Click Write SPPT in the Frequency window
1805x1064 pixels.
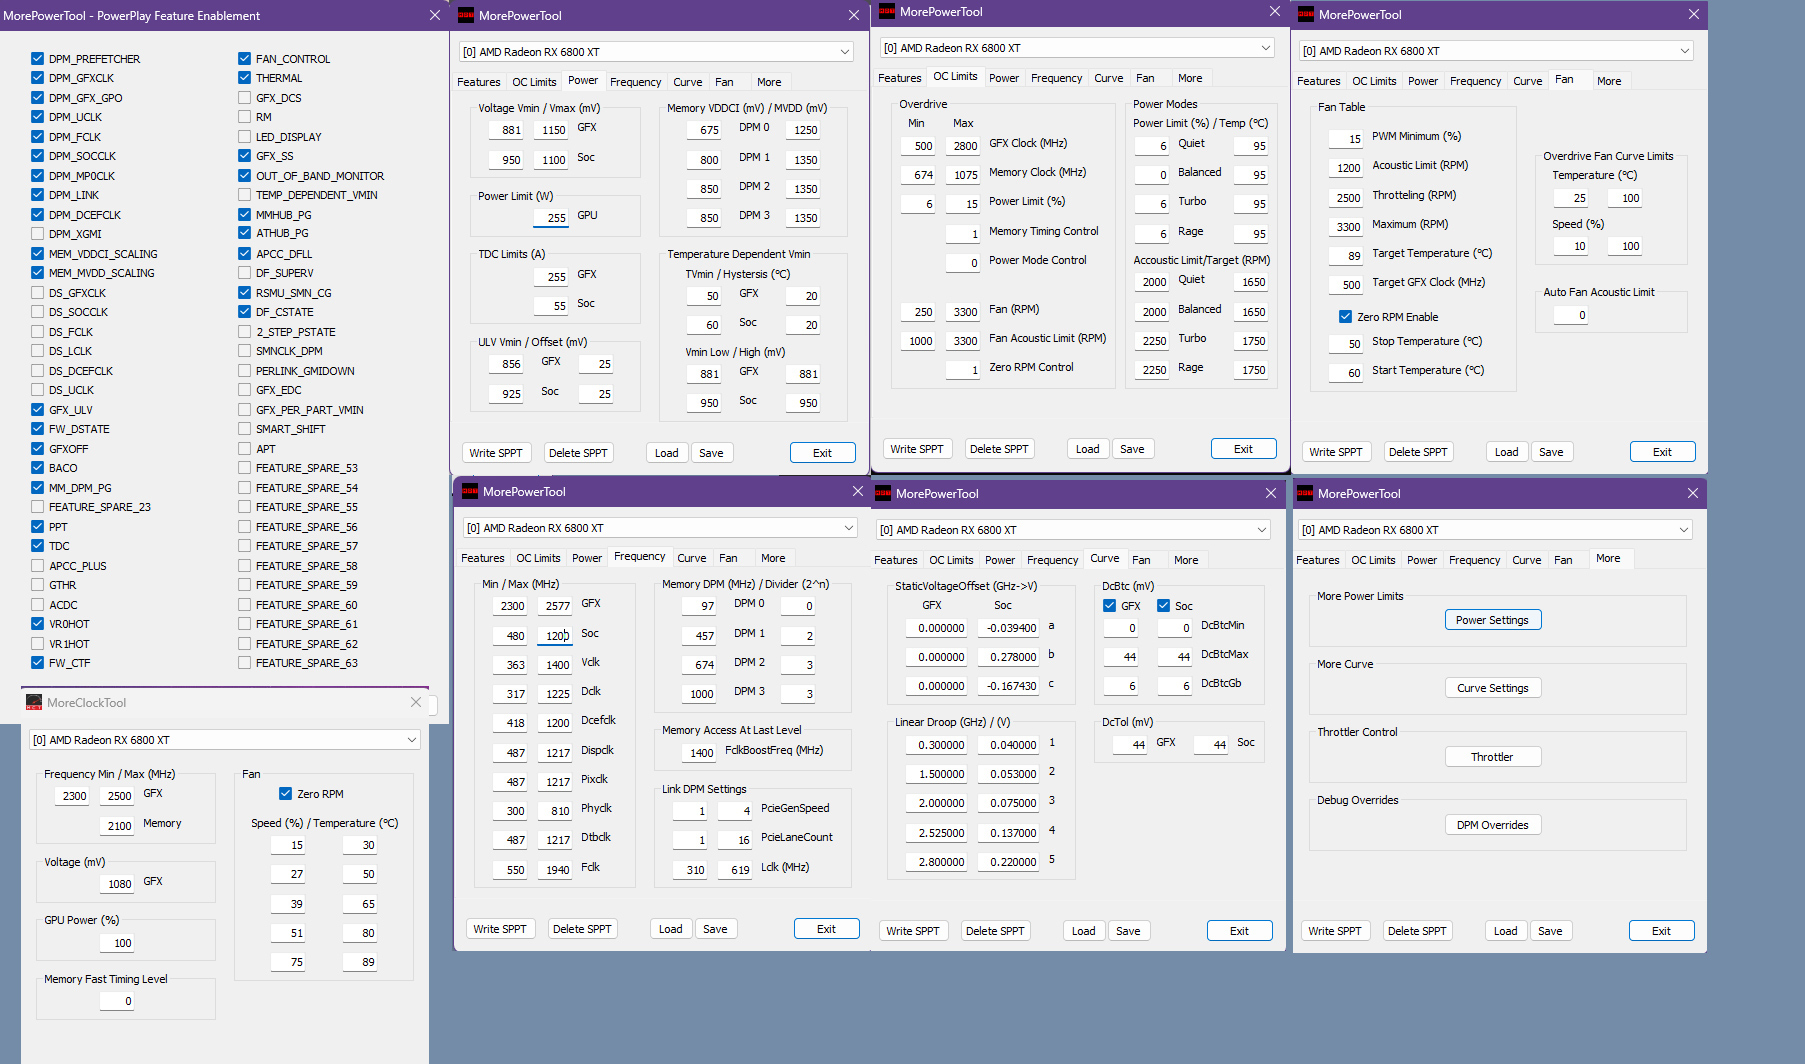(x=500, y=929)
